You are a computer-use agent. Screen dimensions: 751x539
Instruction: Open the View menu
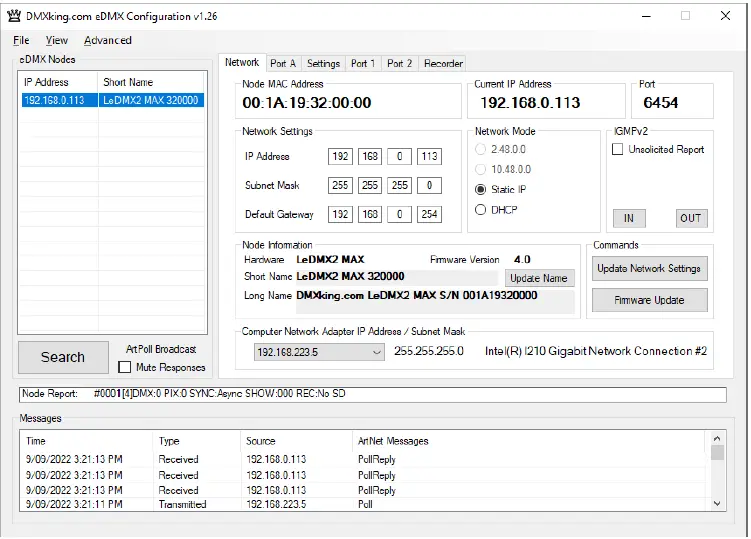(57, 40)
